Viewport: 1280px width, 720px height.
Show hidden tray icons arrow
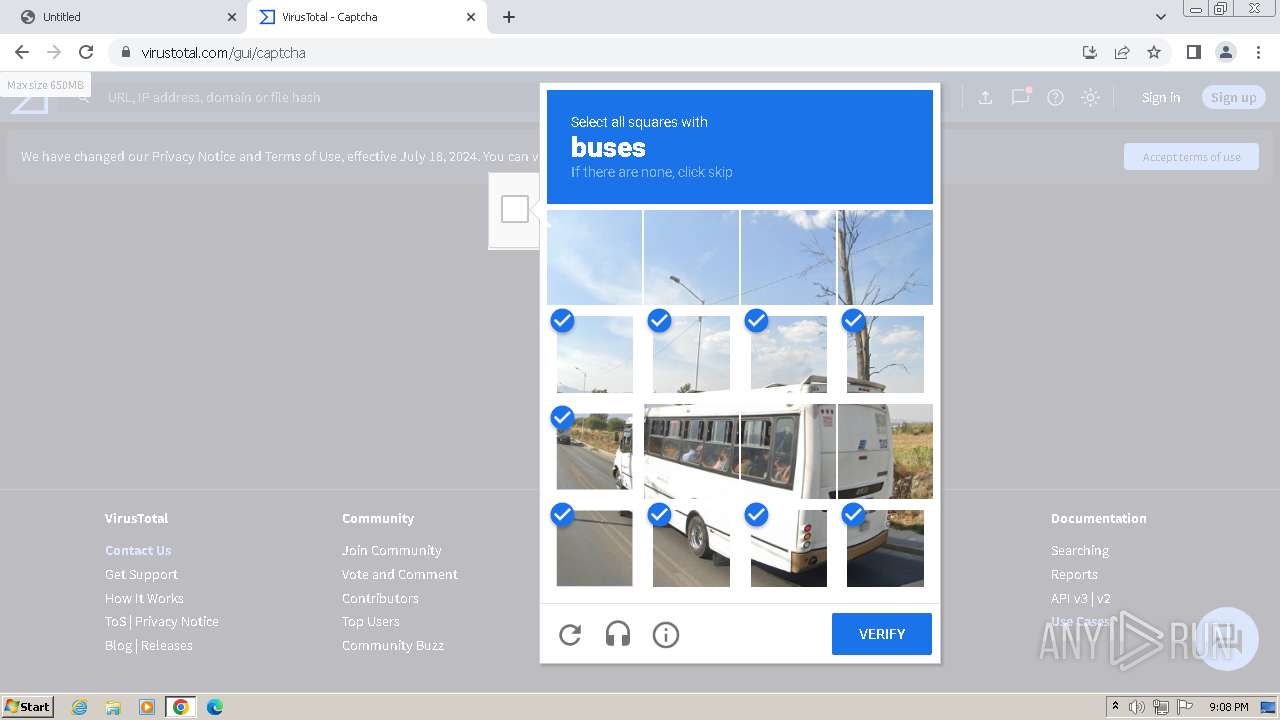point(1115,707)
